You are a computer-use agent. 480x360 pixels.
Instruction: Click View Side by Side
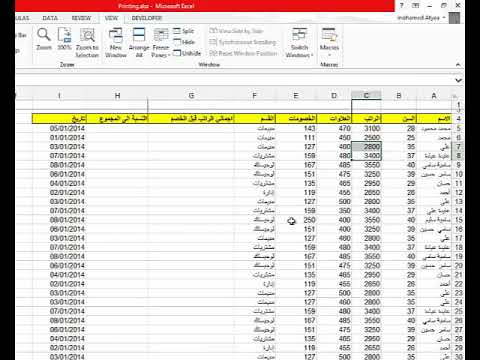[236, 31]
